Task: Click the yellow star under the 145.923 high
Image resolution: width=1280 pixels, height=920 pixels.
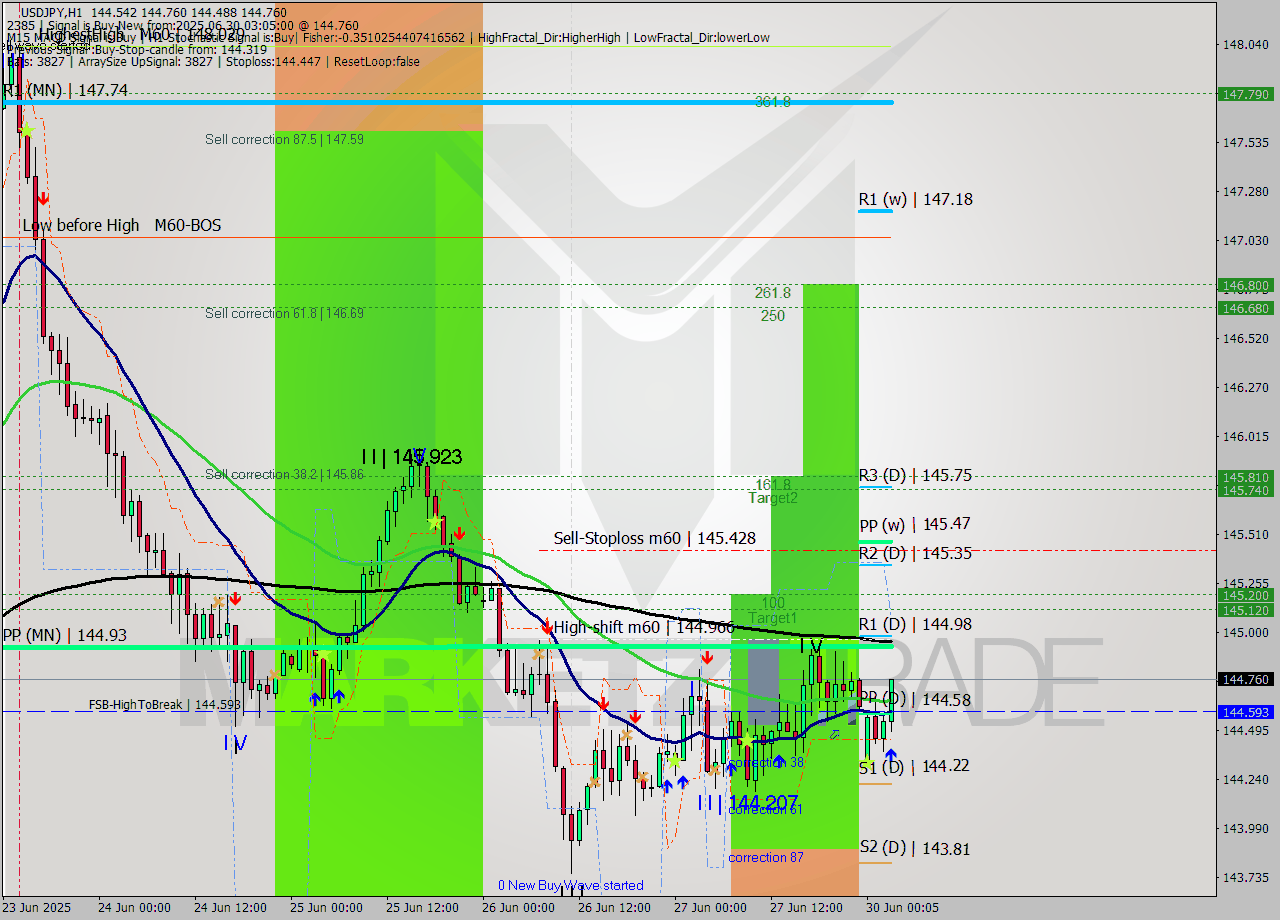Action: coord(434,522)
